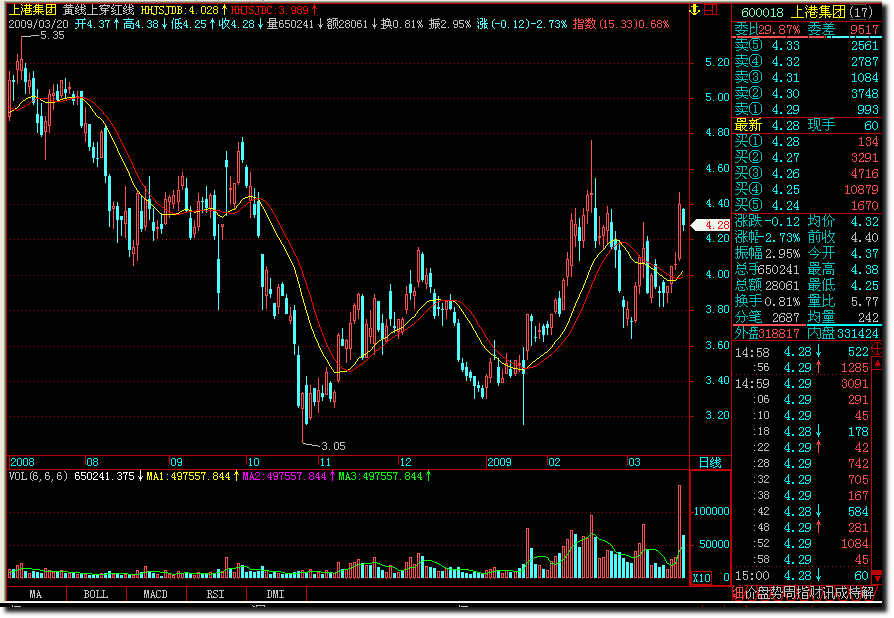894x618 pixels.
Task: Click the X10 volume scale box
Action: [701, 578]
